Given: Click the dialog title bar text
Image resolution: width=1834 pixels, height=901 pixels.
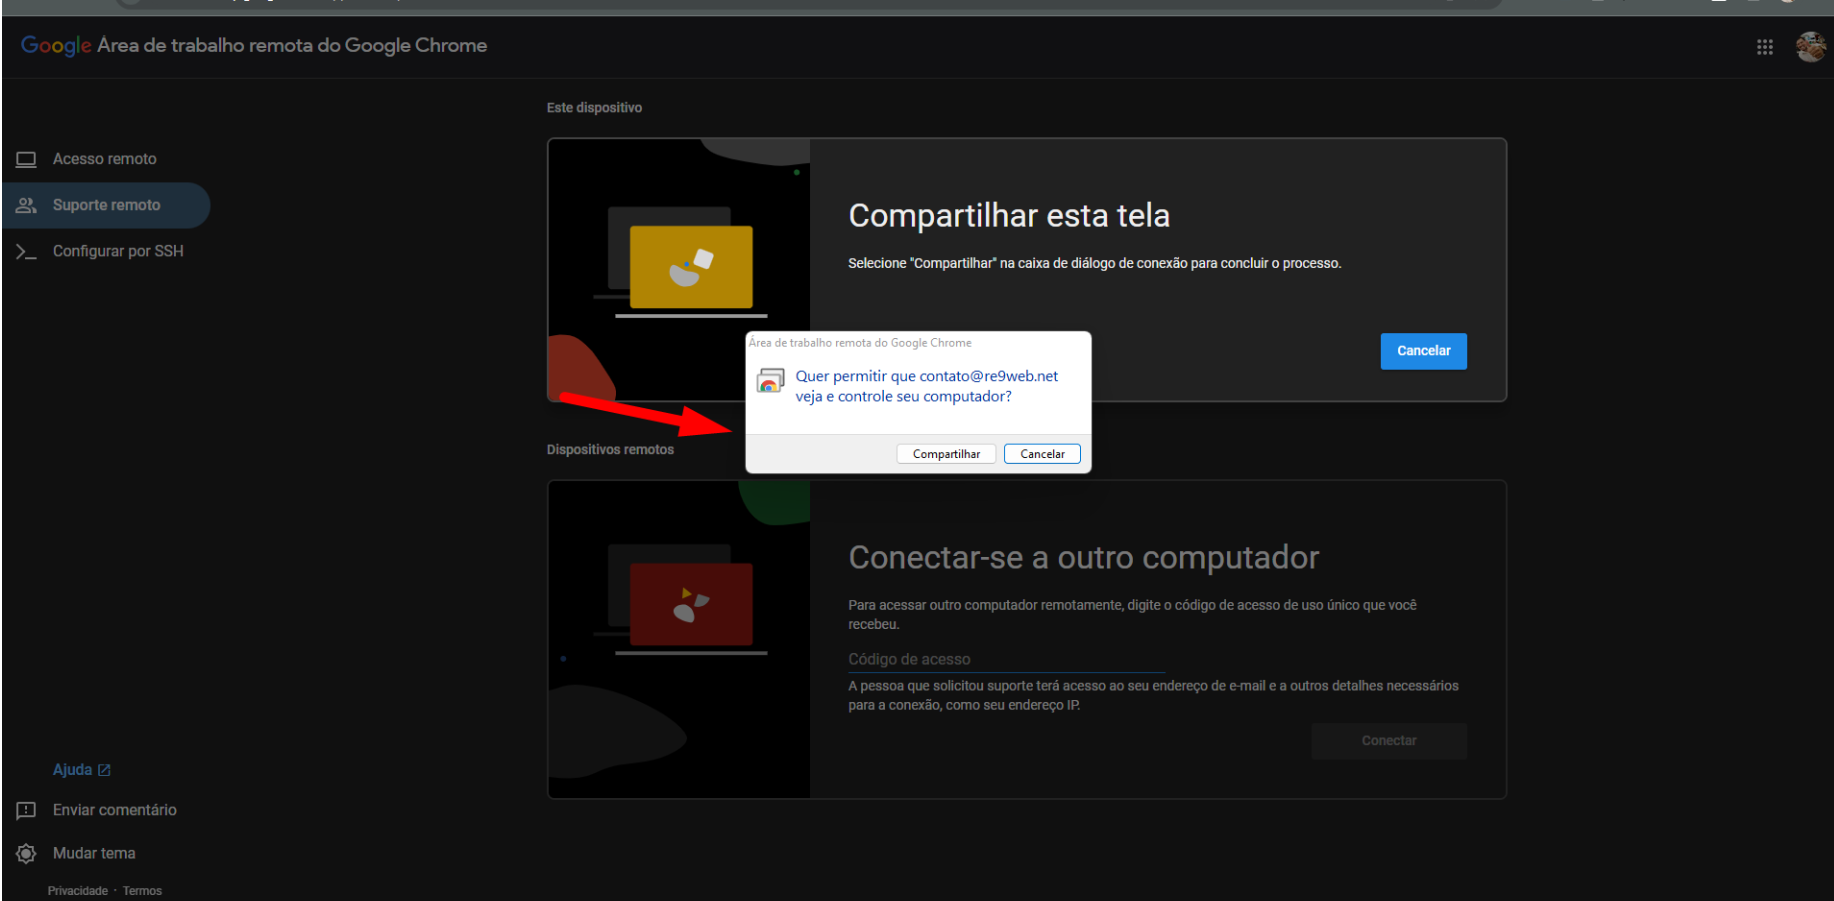Looking at the screenshot, I should [x=860, y=343].
